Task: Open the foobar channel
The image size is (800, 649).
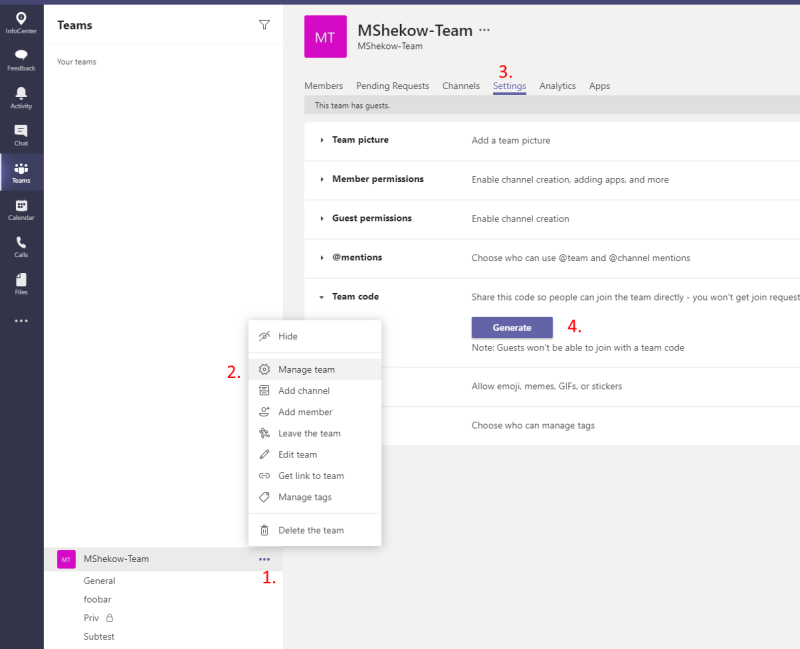Action: click(x=97, y=599)
